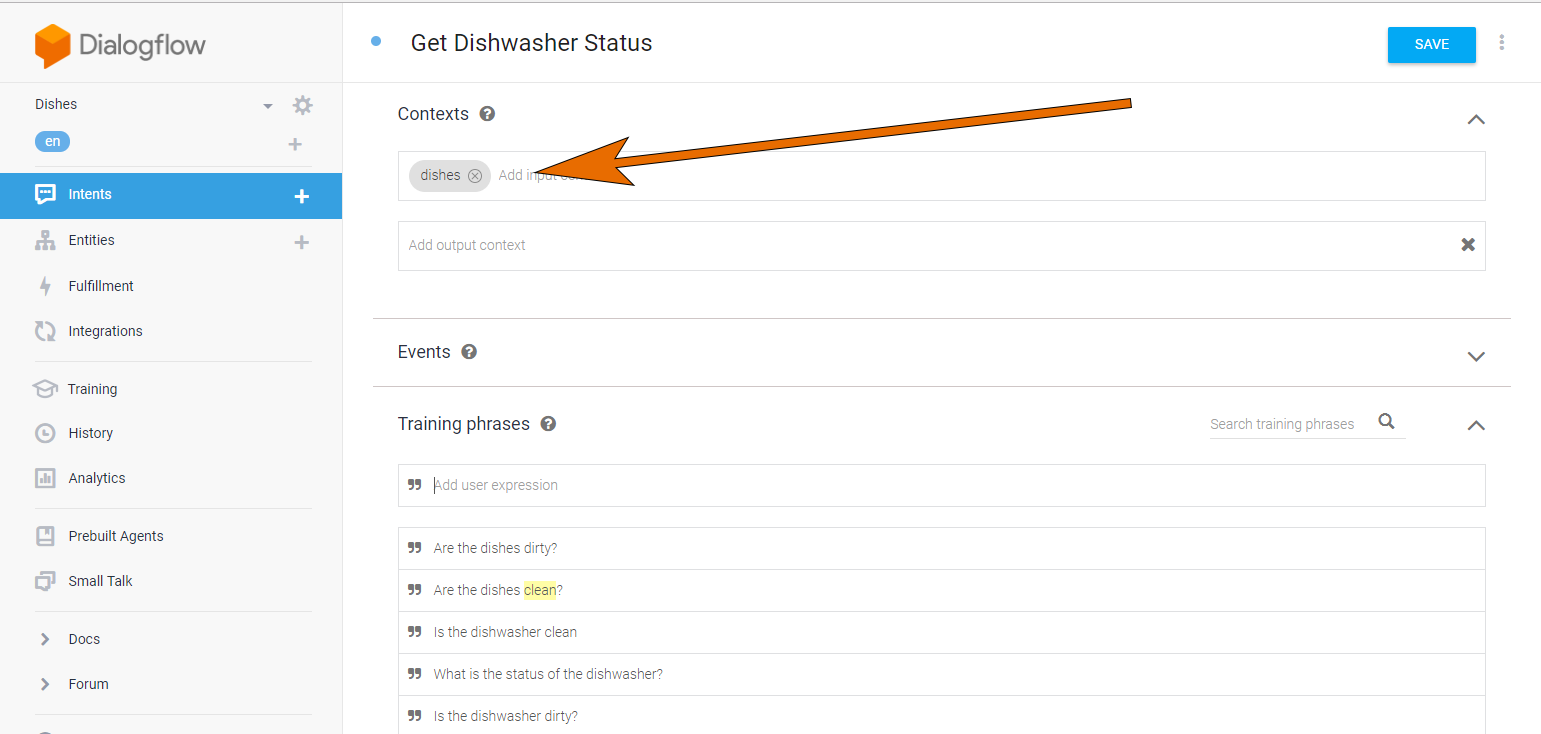Add a new language with plus icon

(x=295, y=144)
